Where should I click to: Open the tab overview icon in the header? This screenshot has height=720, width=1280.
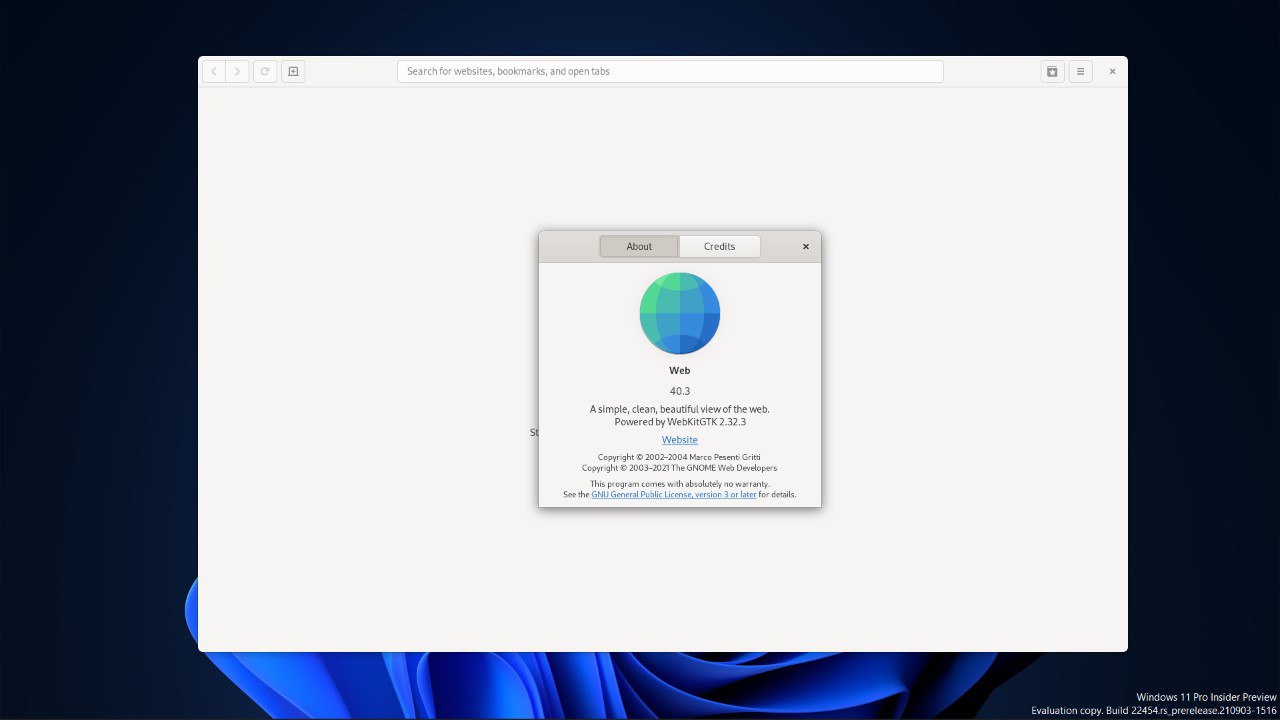tap(1052, 71)
